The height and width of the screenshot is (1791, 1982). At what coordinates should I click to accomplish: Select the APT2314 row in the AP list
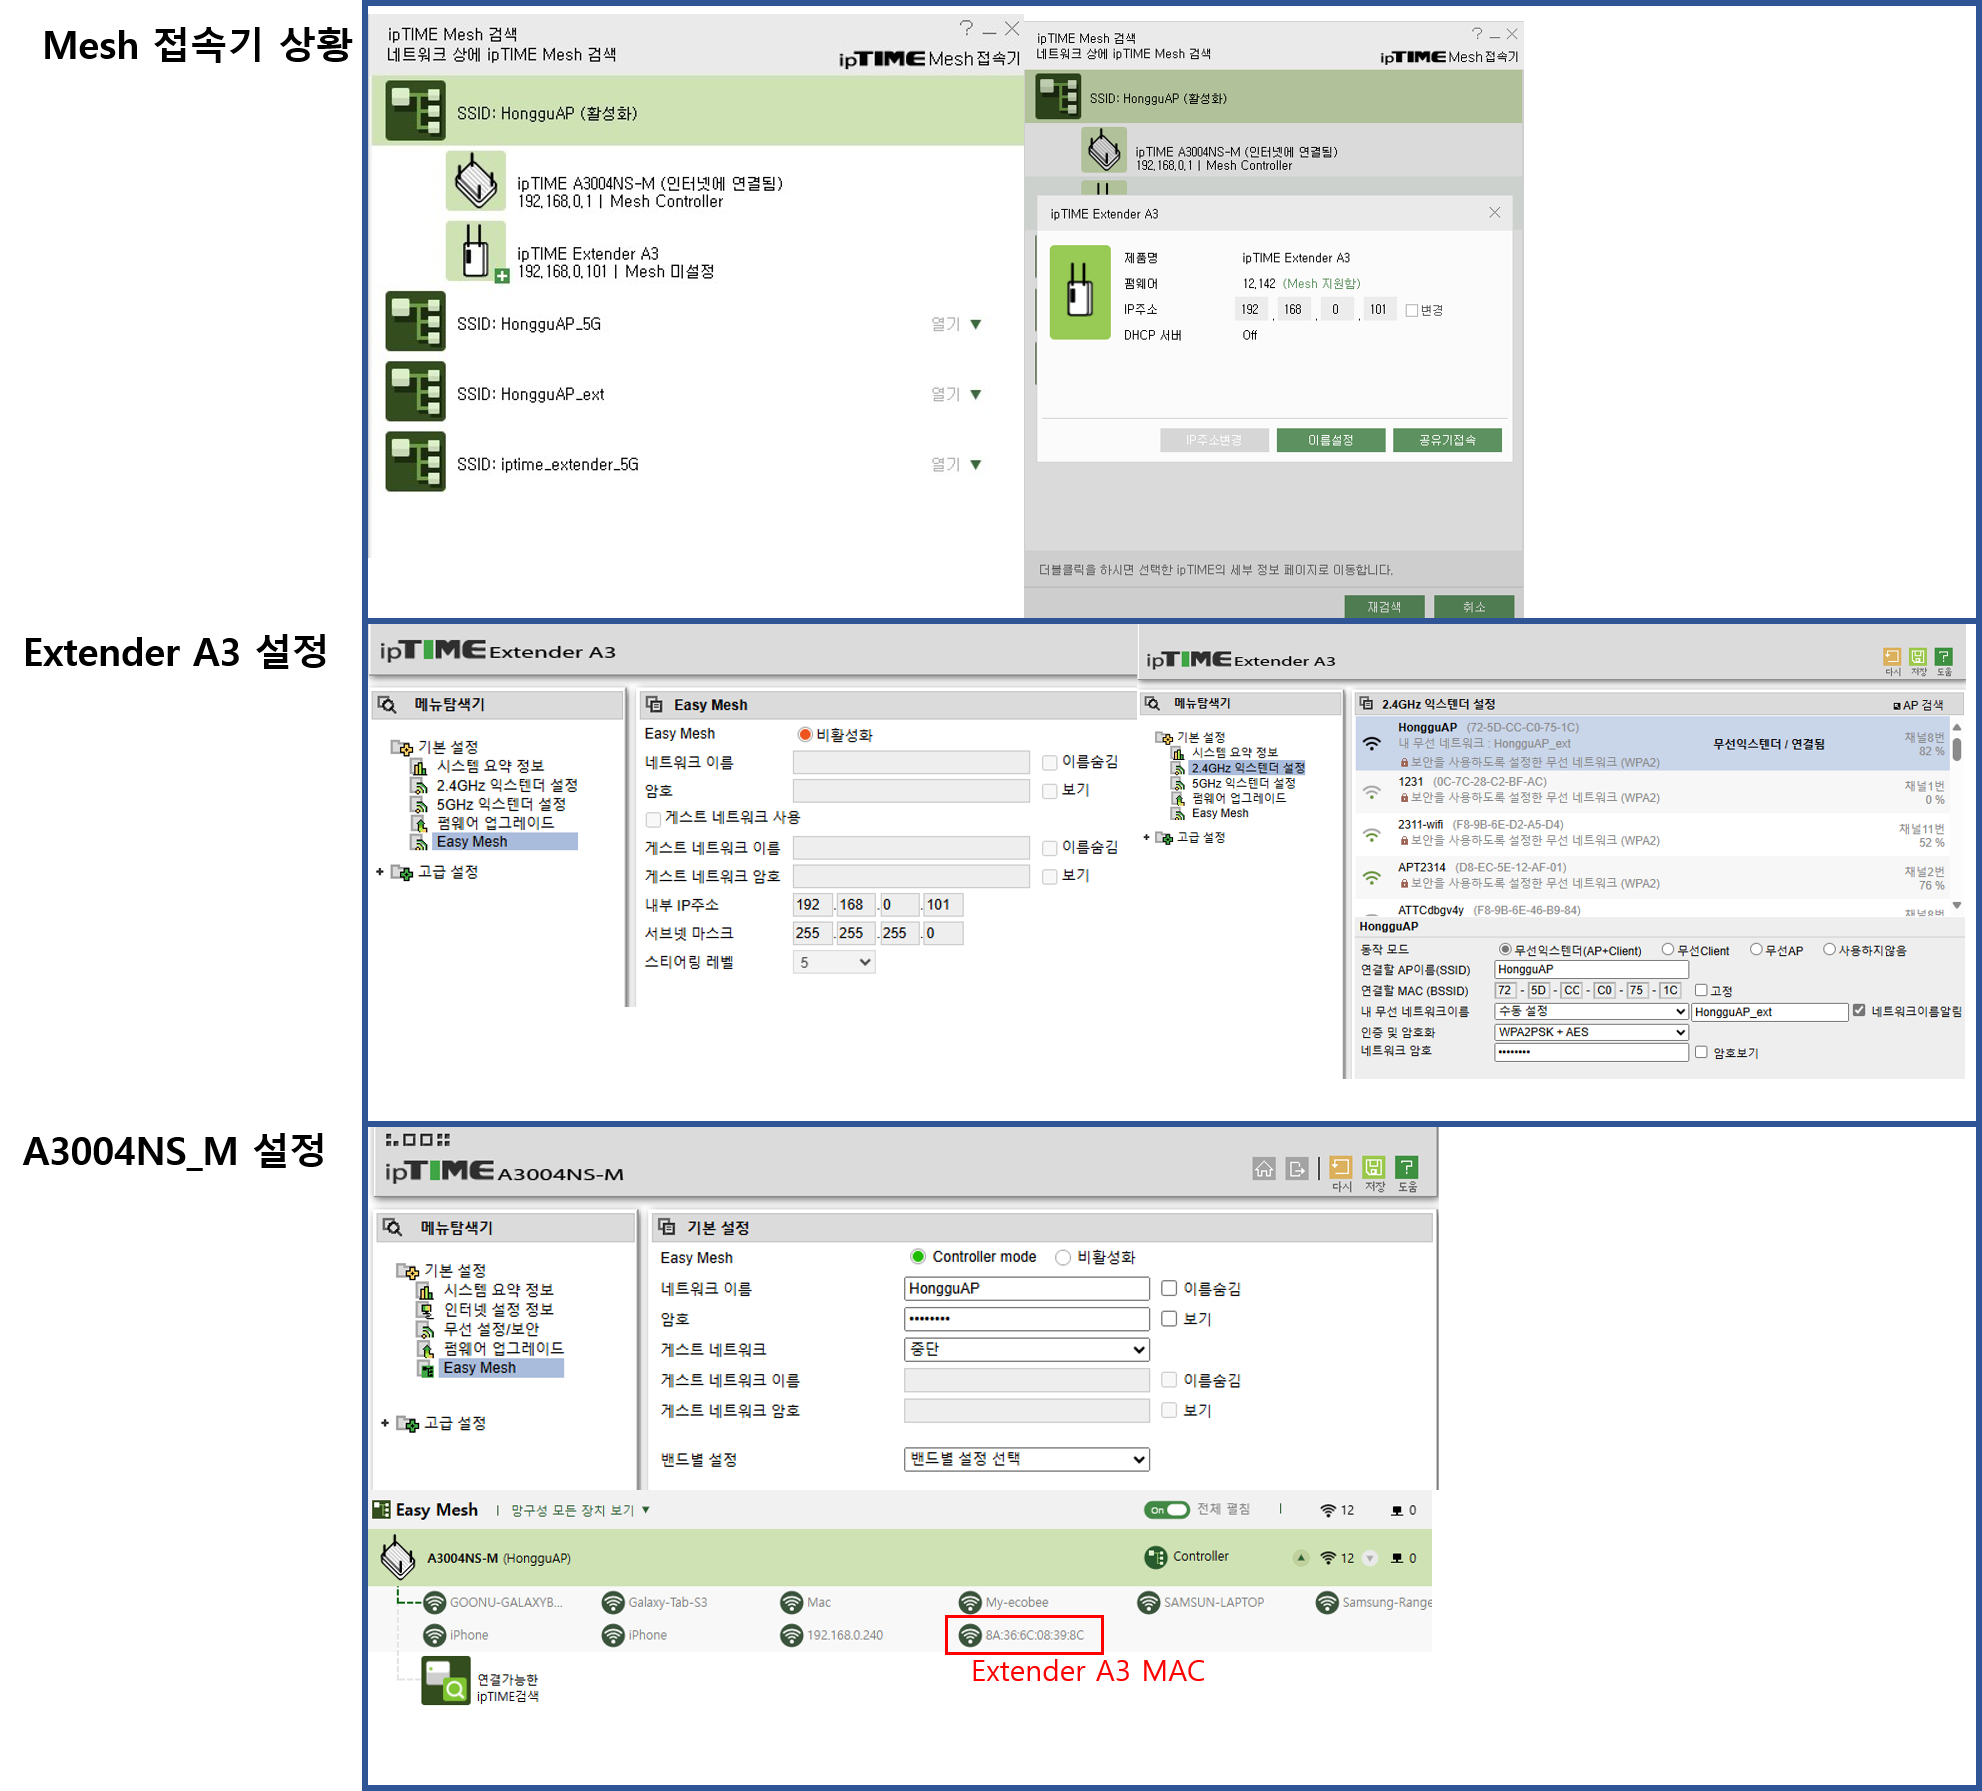pos(1653,876)
